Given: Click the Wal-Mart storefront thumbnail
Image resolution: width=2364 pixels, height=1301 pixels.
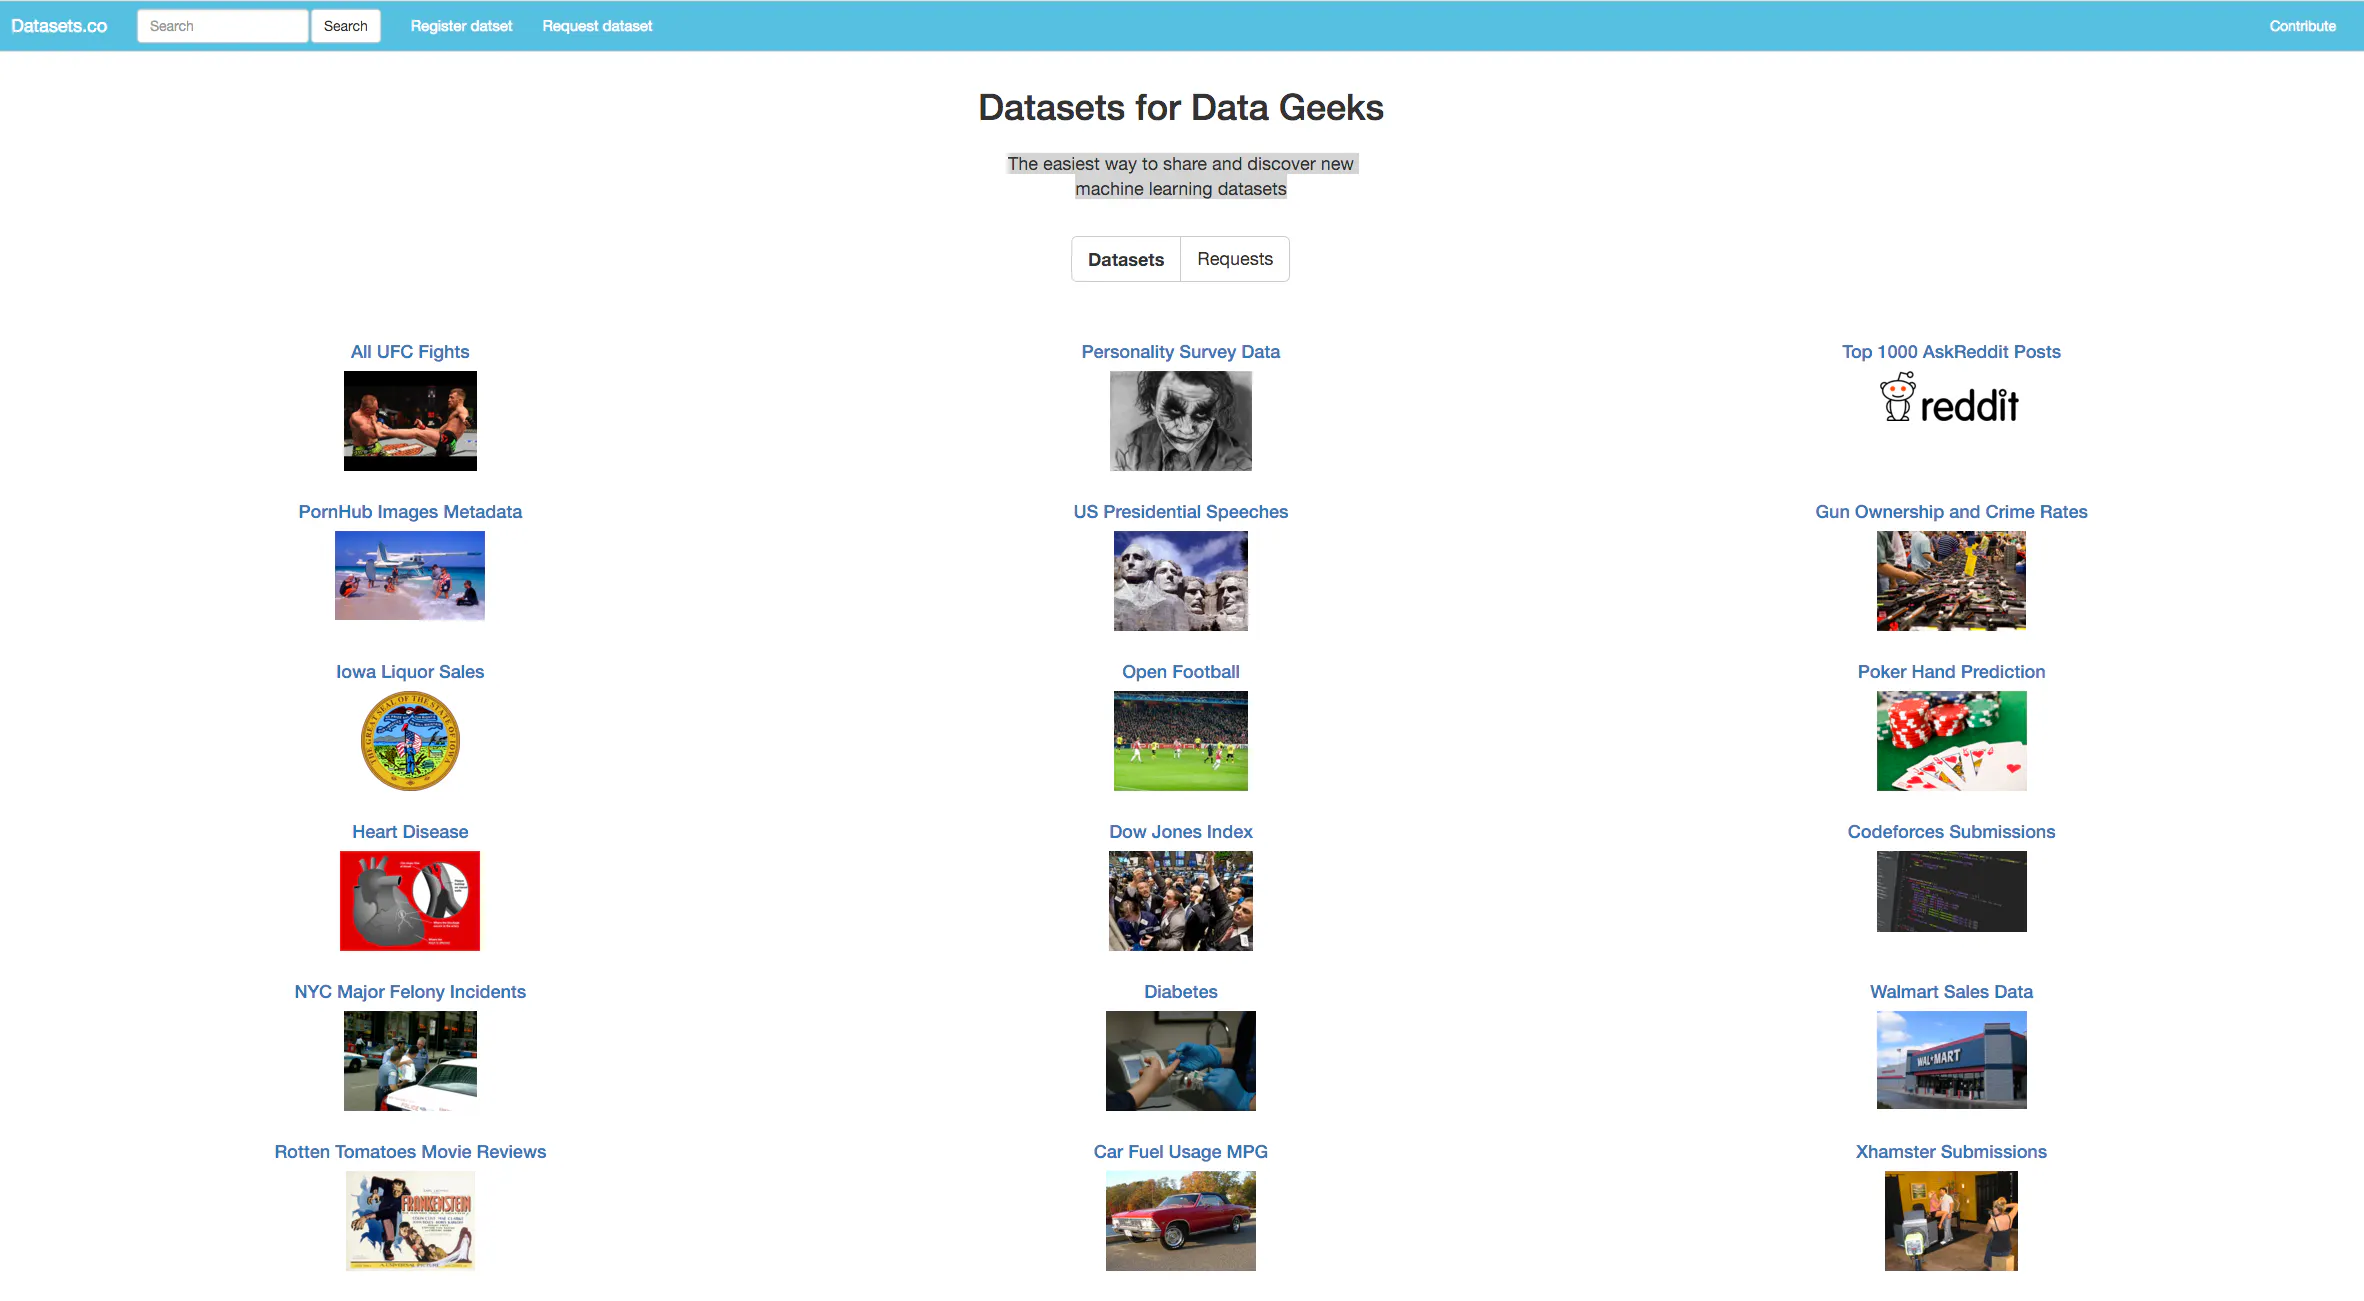Looking at the screenshot, I should tap(1951, 1060).
